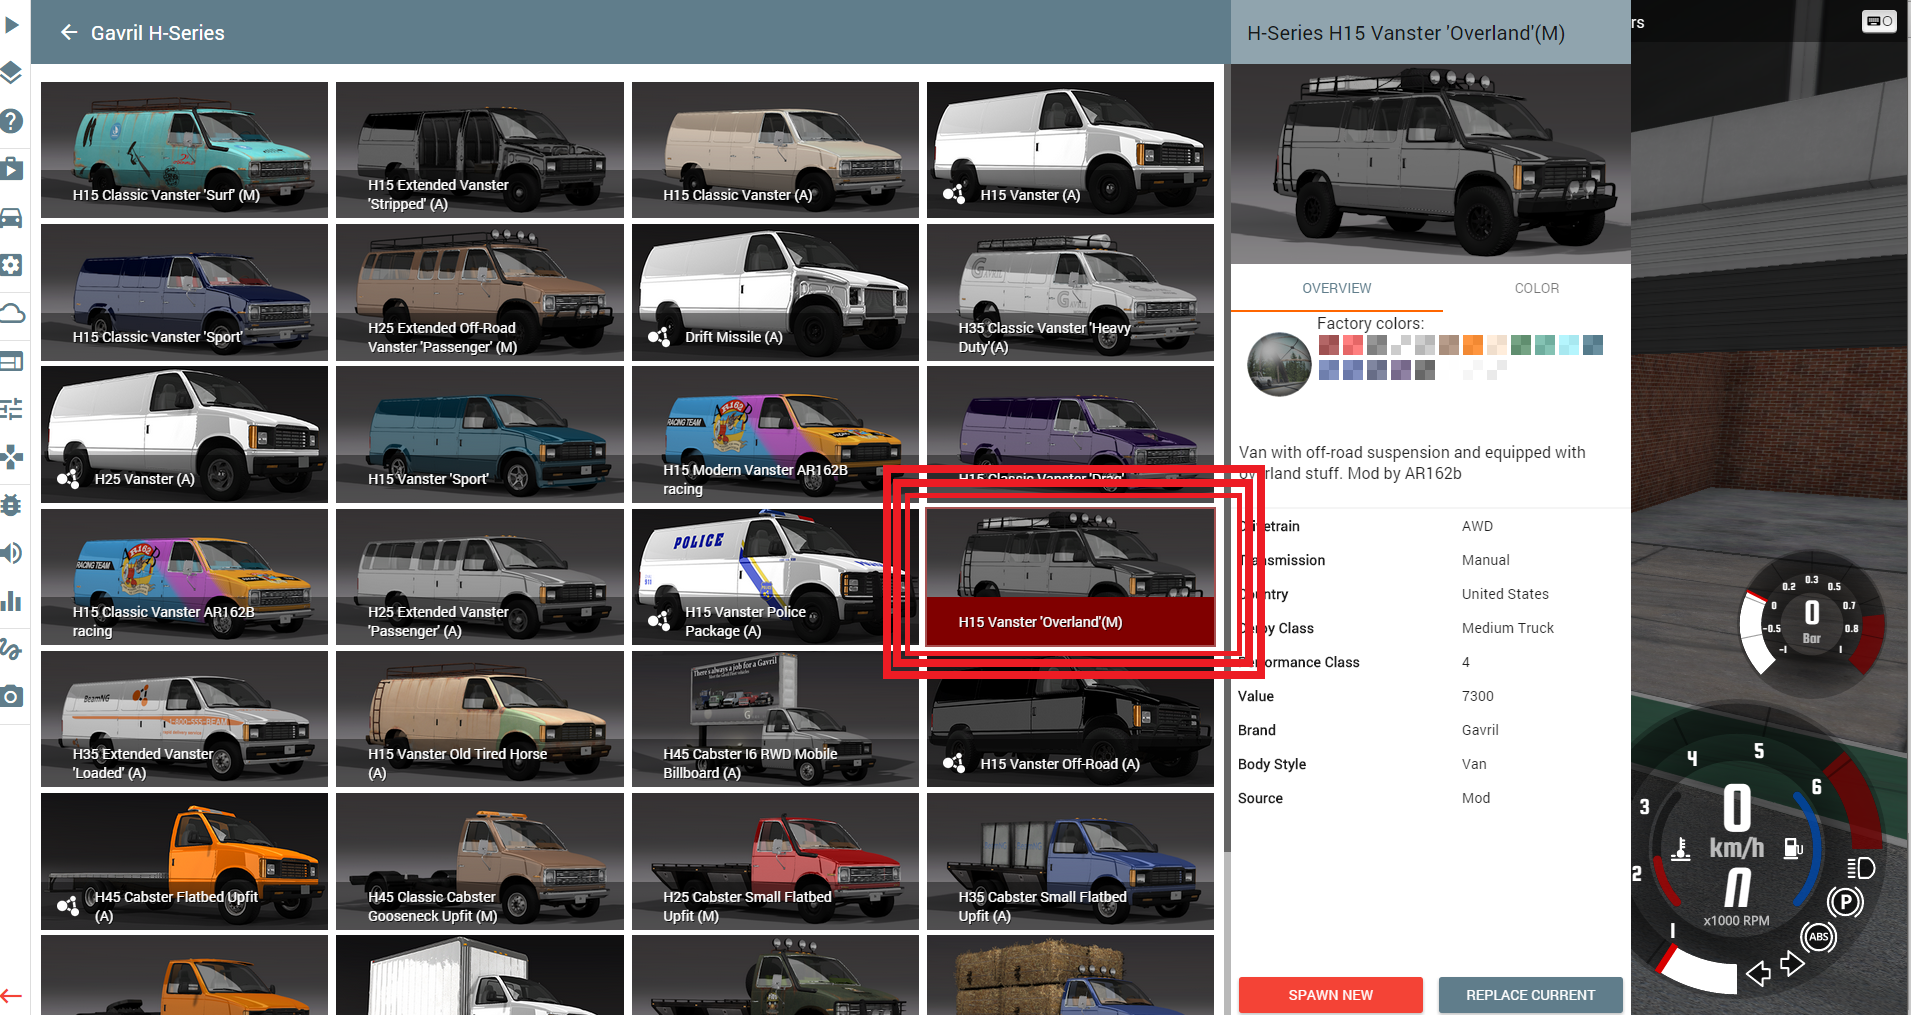Screen dimensions: 1913x1015
Task: Select H15 Extended Vanster 'Stripped' (A) card
Action: (x=480, y=150)
